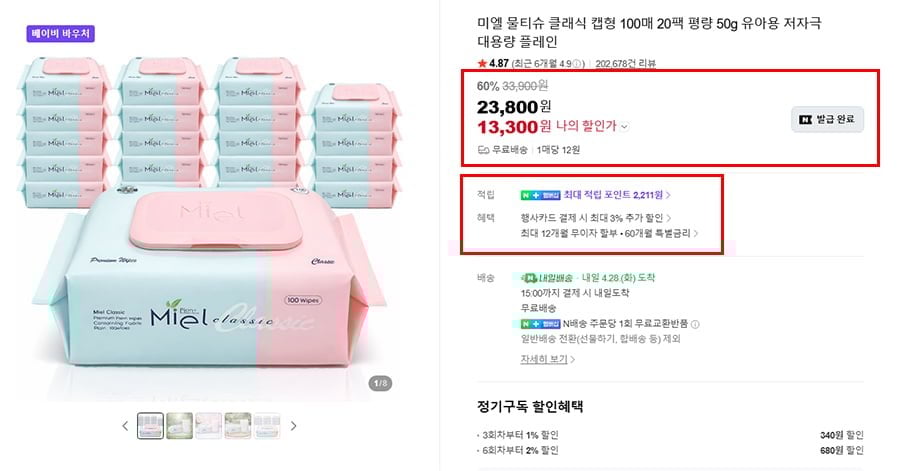Screen dimensions: 900x471
Task: Expand the 나의 할인가 dropdown chevron
Action: click(625, 127)
